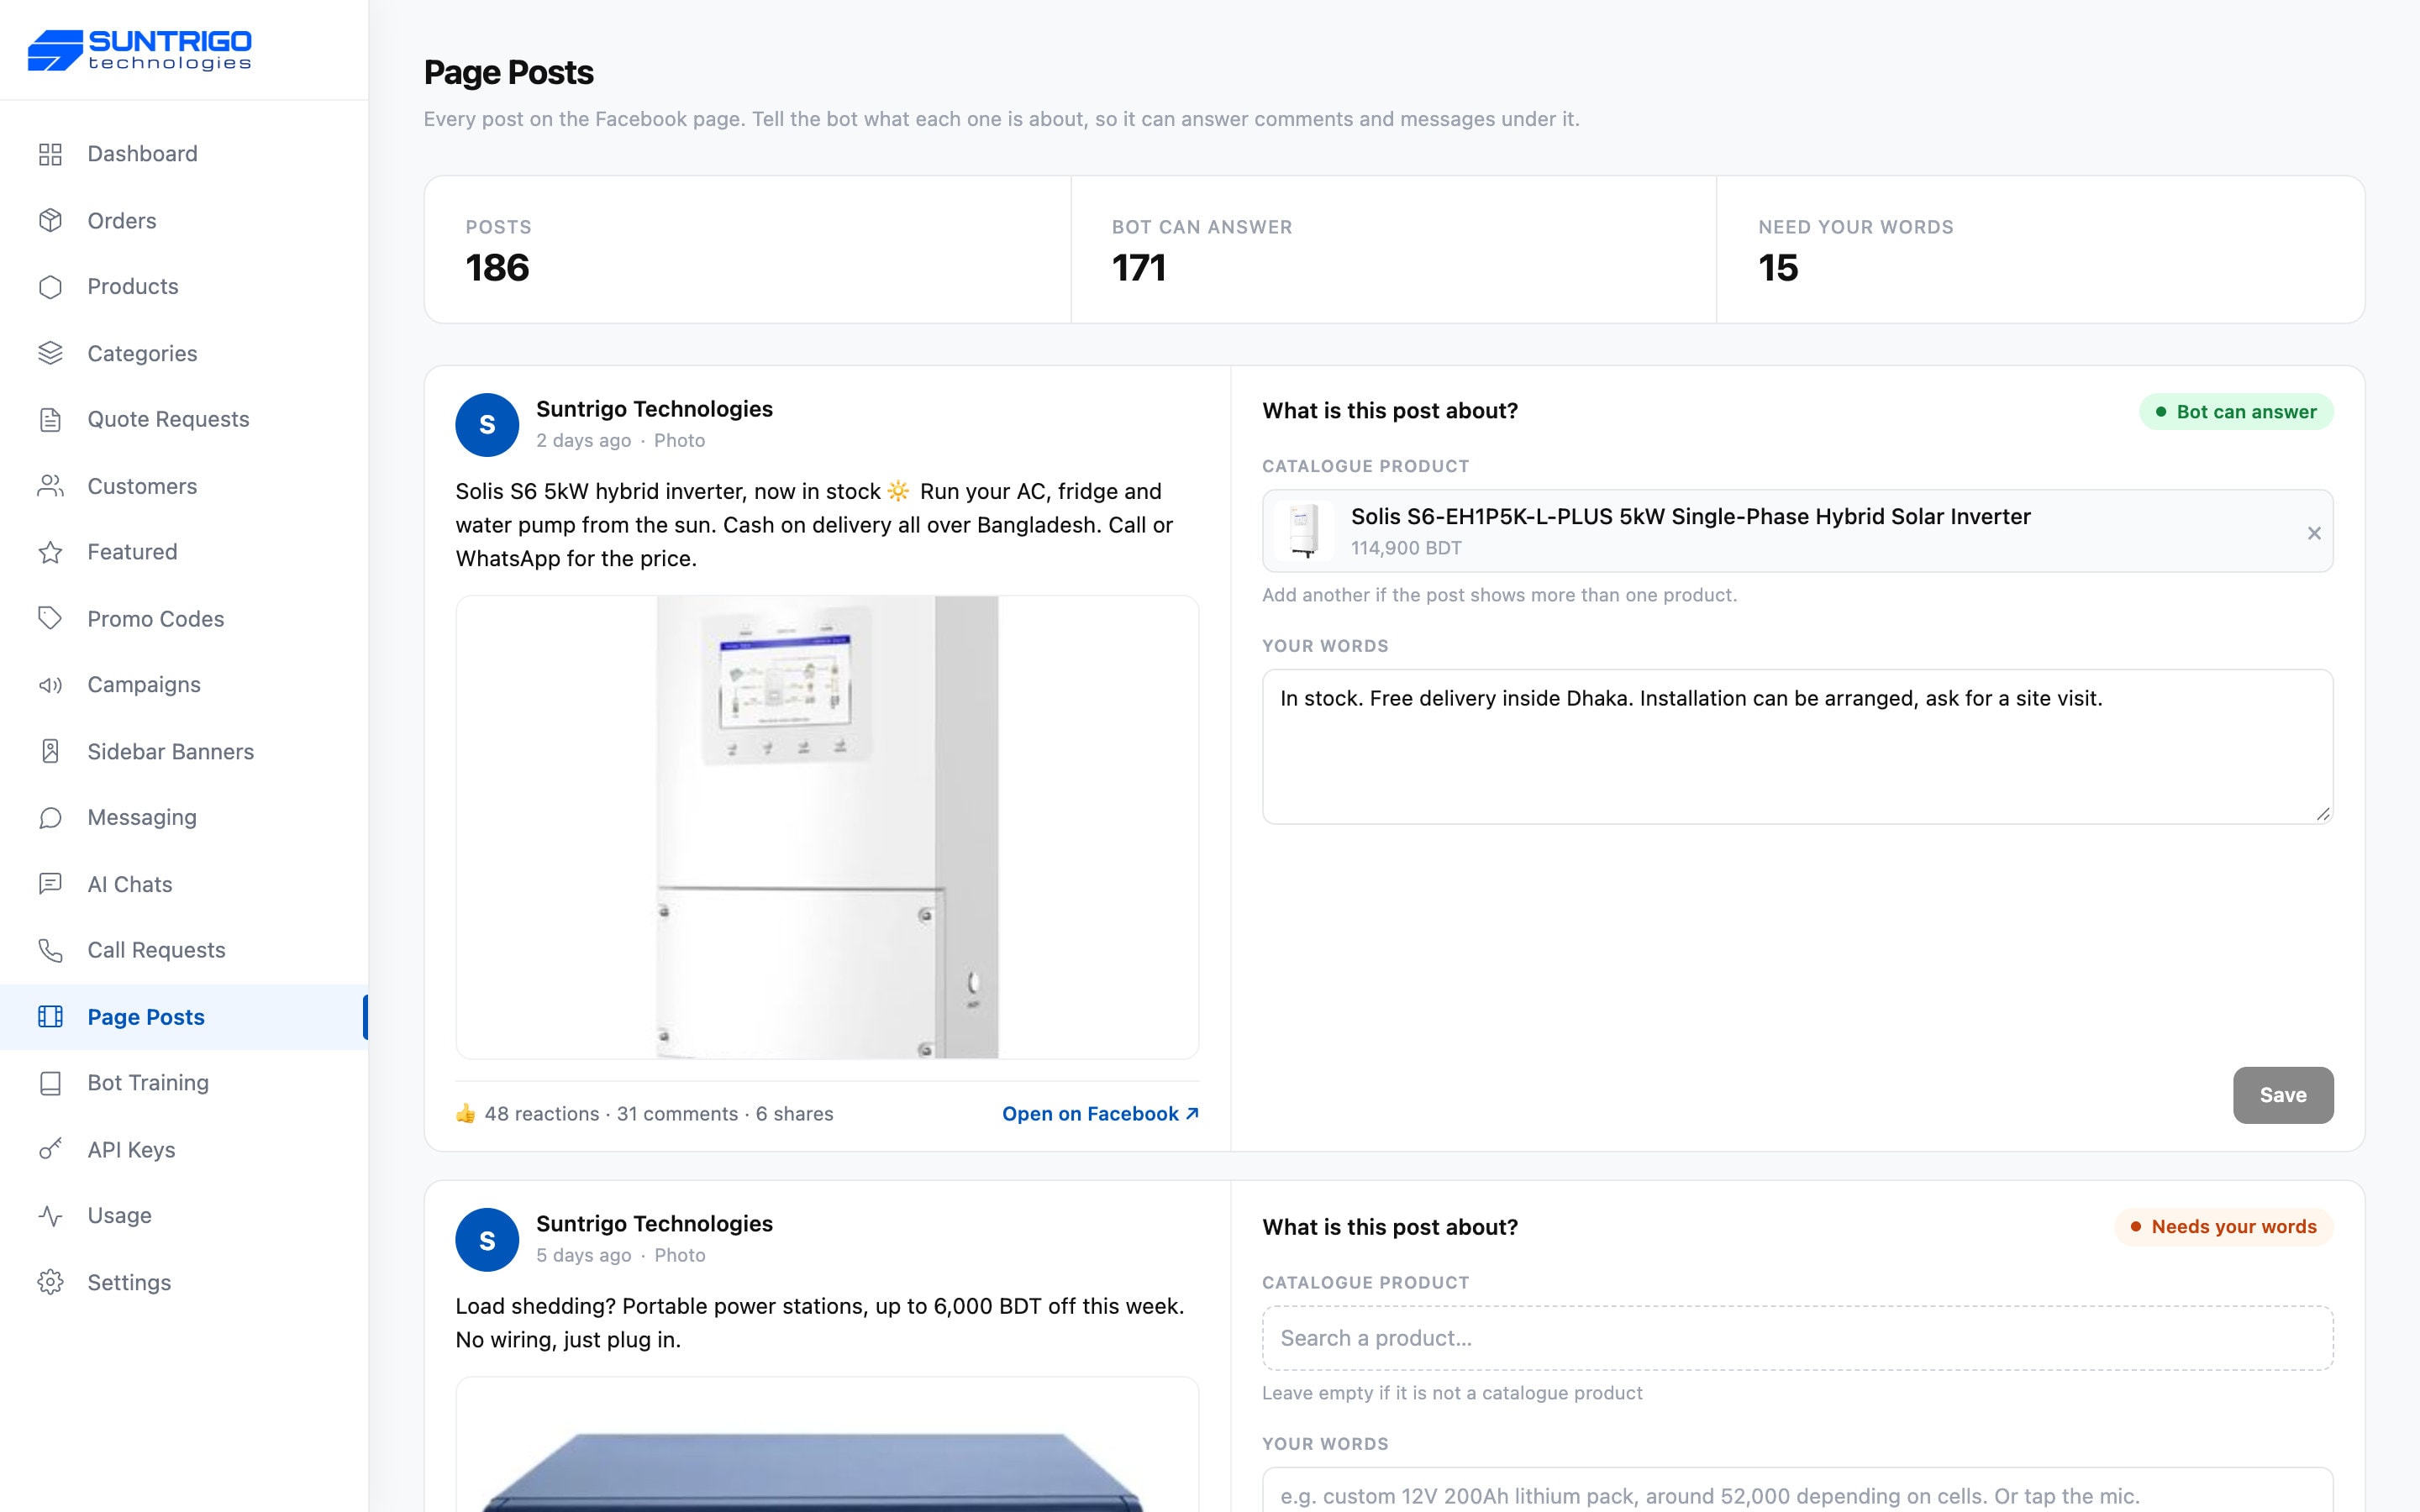Open the Products section
Screen dimensions: 2420x1512
point(184,287)
